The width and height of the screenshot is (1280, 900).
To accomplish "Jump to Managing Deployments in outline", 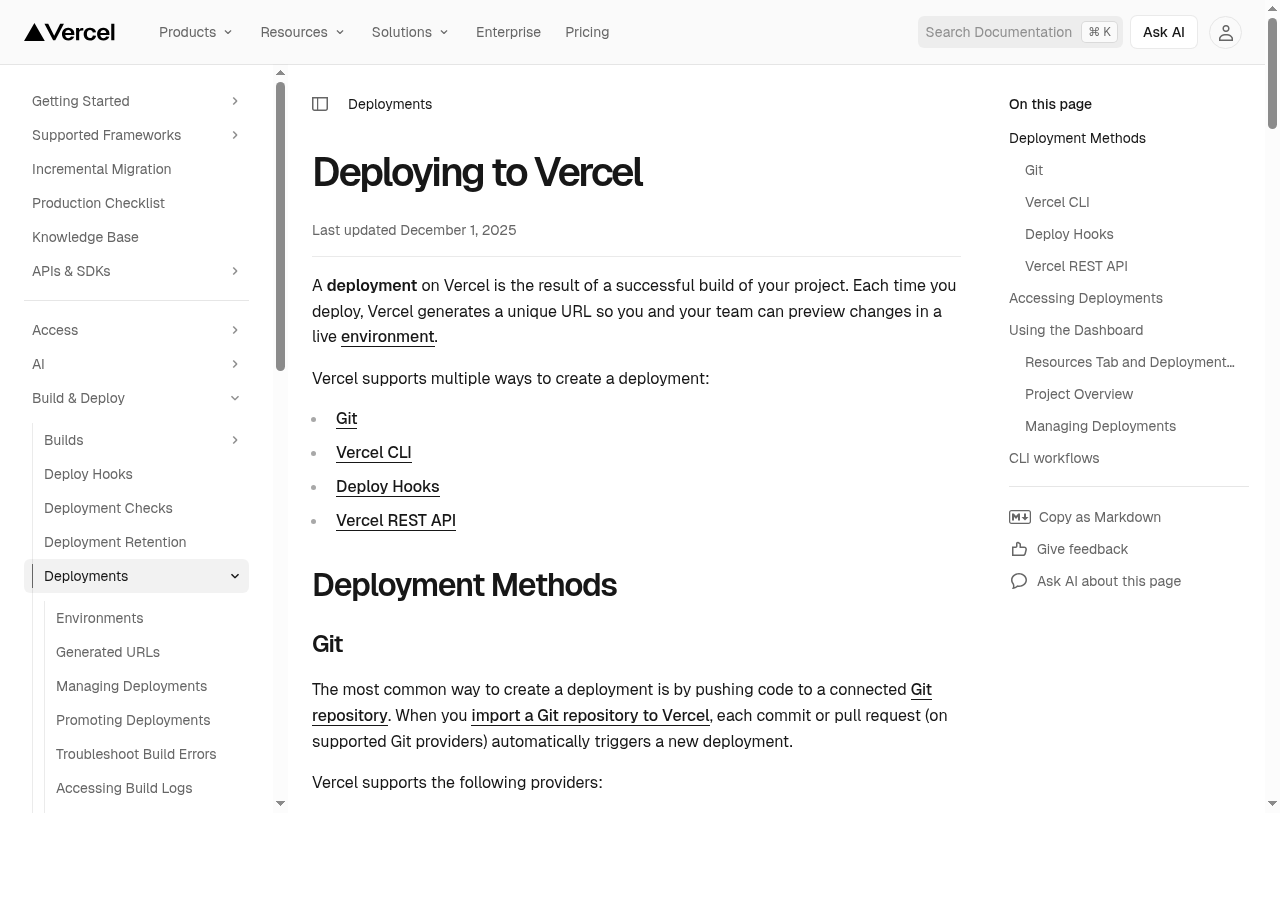I will click(x=1100, y=426).
